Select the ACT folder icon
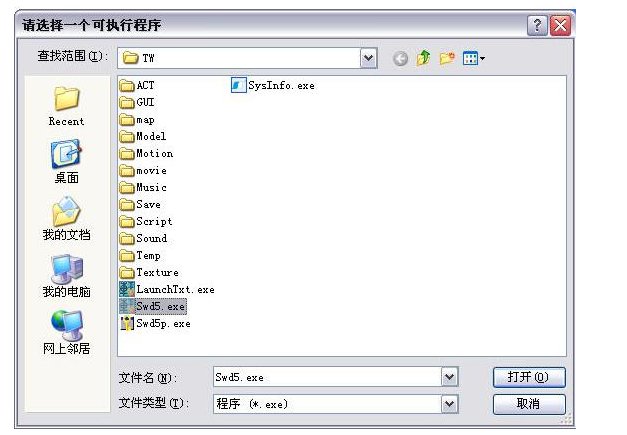Viewport: 627px width, 435px height. click(127, 86)
